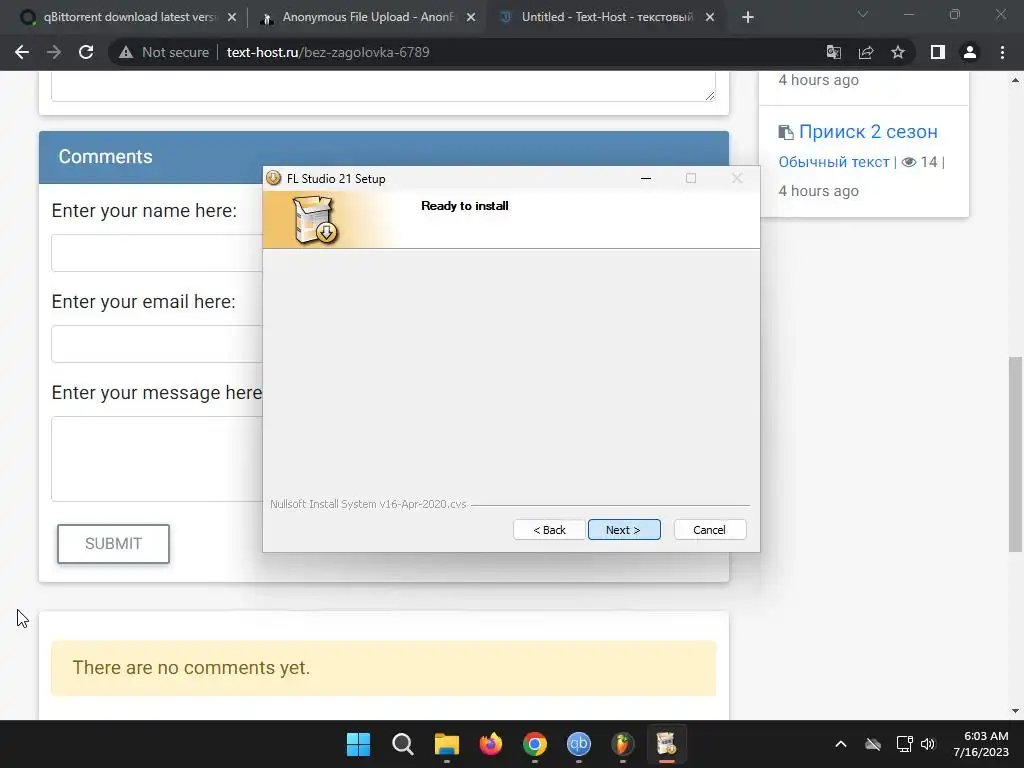Click the scrollbar down arrow
The height and width of the screenshot is (768, 1024).
pos(1016,711)
